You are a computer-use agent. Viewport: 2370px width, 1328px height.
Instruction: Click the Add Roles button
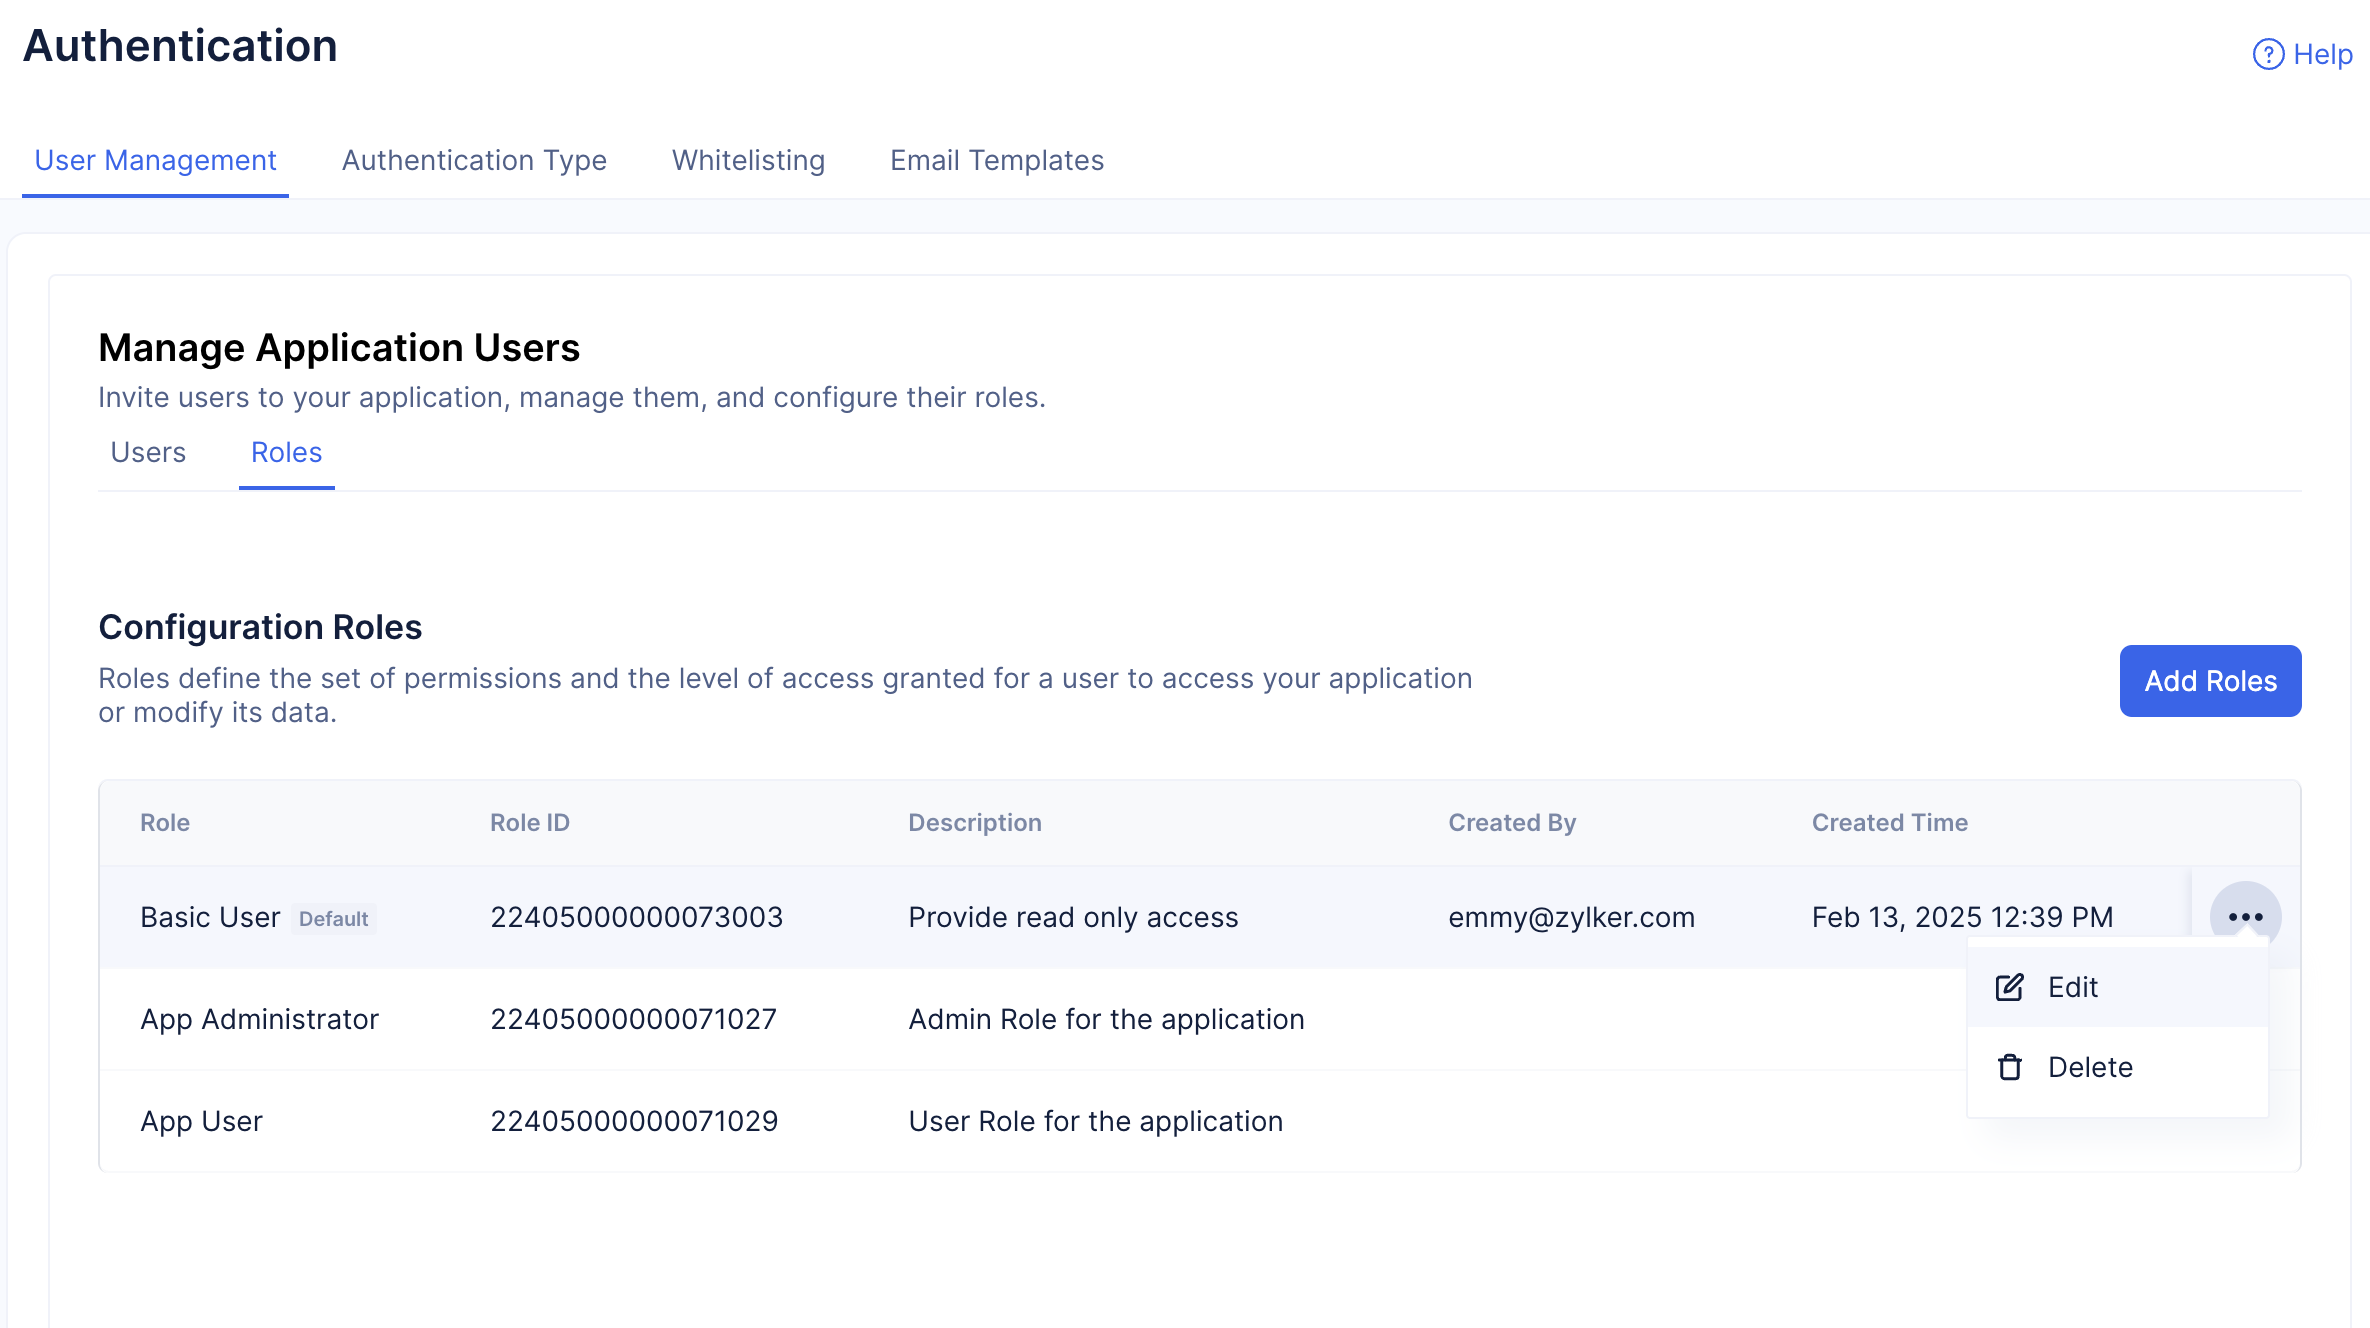(2210, 681)
